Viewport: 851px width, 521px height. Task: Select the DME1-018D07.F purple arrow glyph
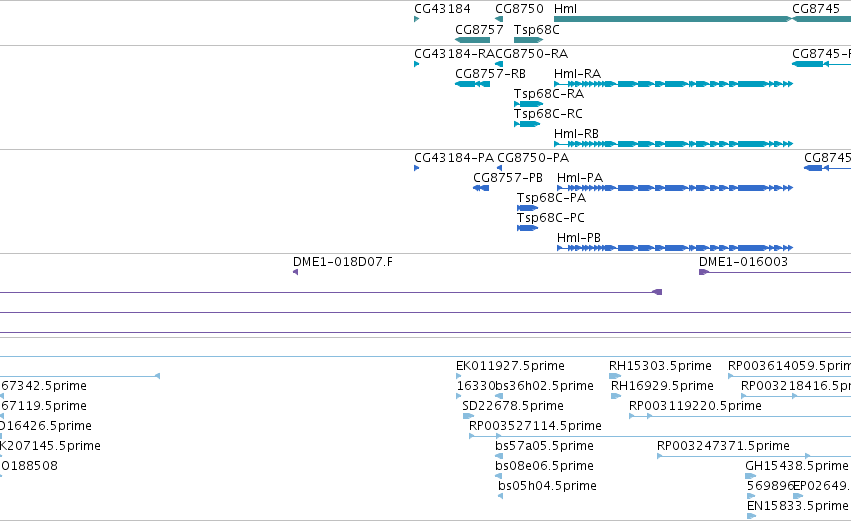295,272
